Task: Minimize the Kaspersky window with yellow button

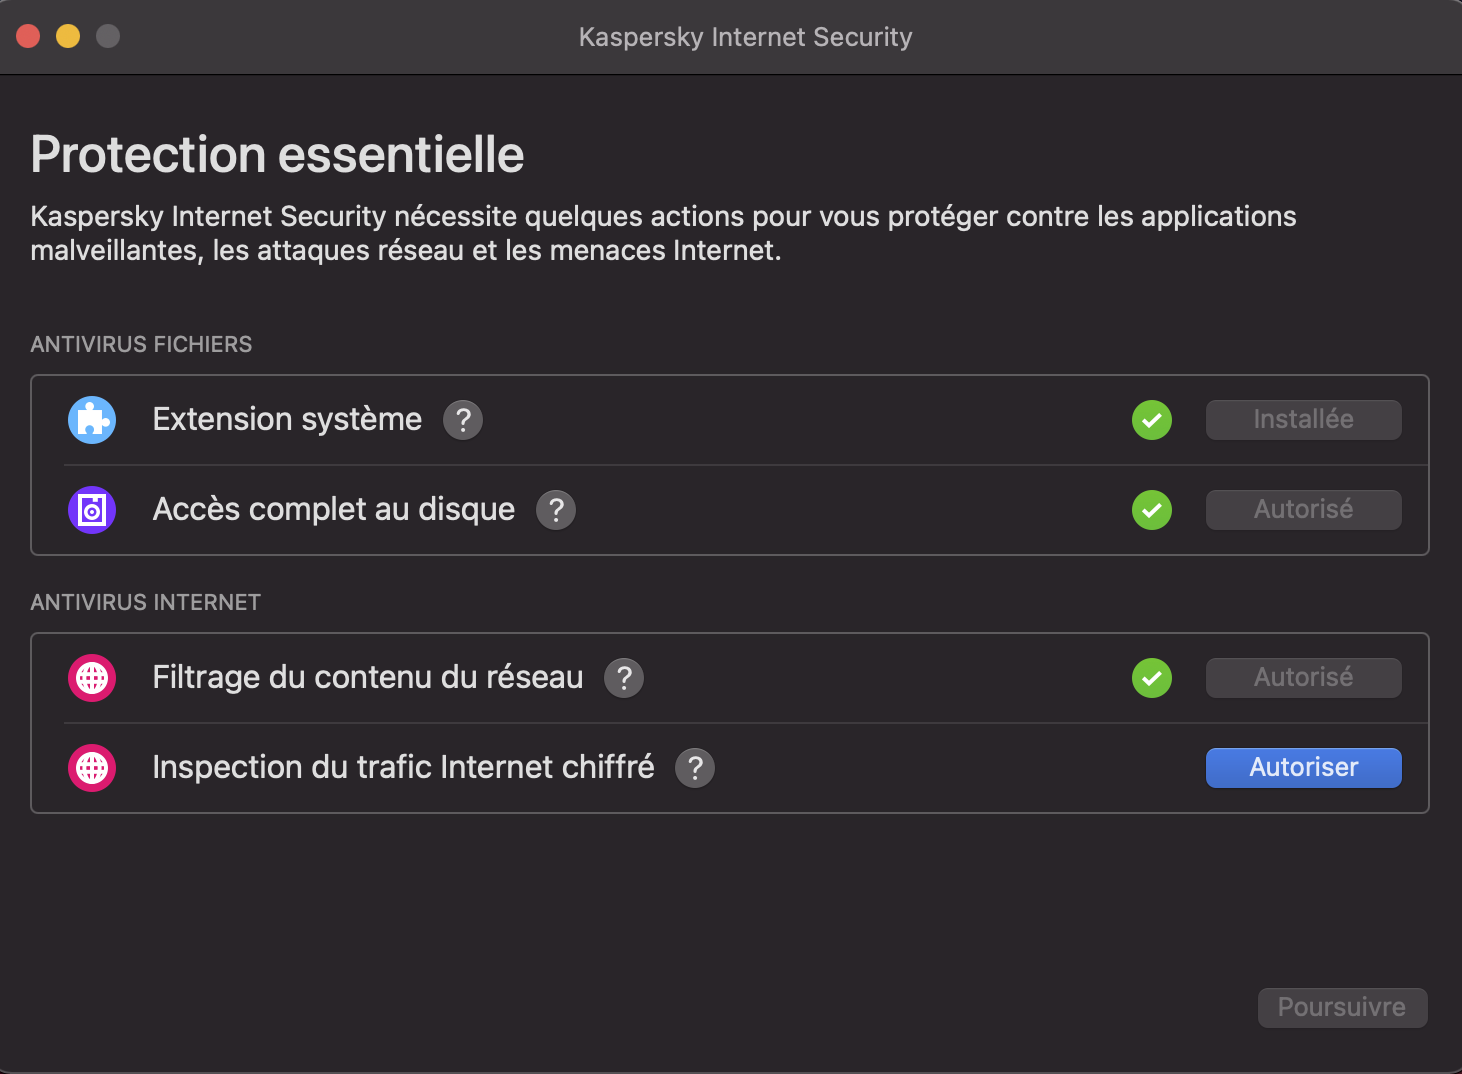Action: (x=68, y=37)
